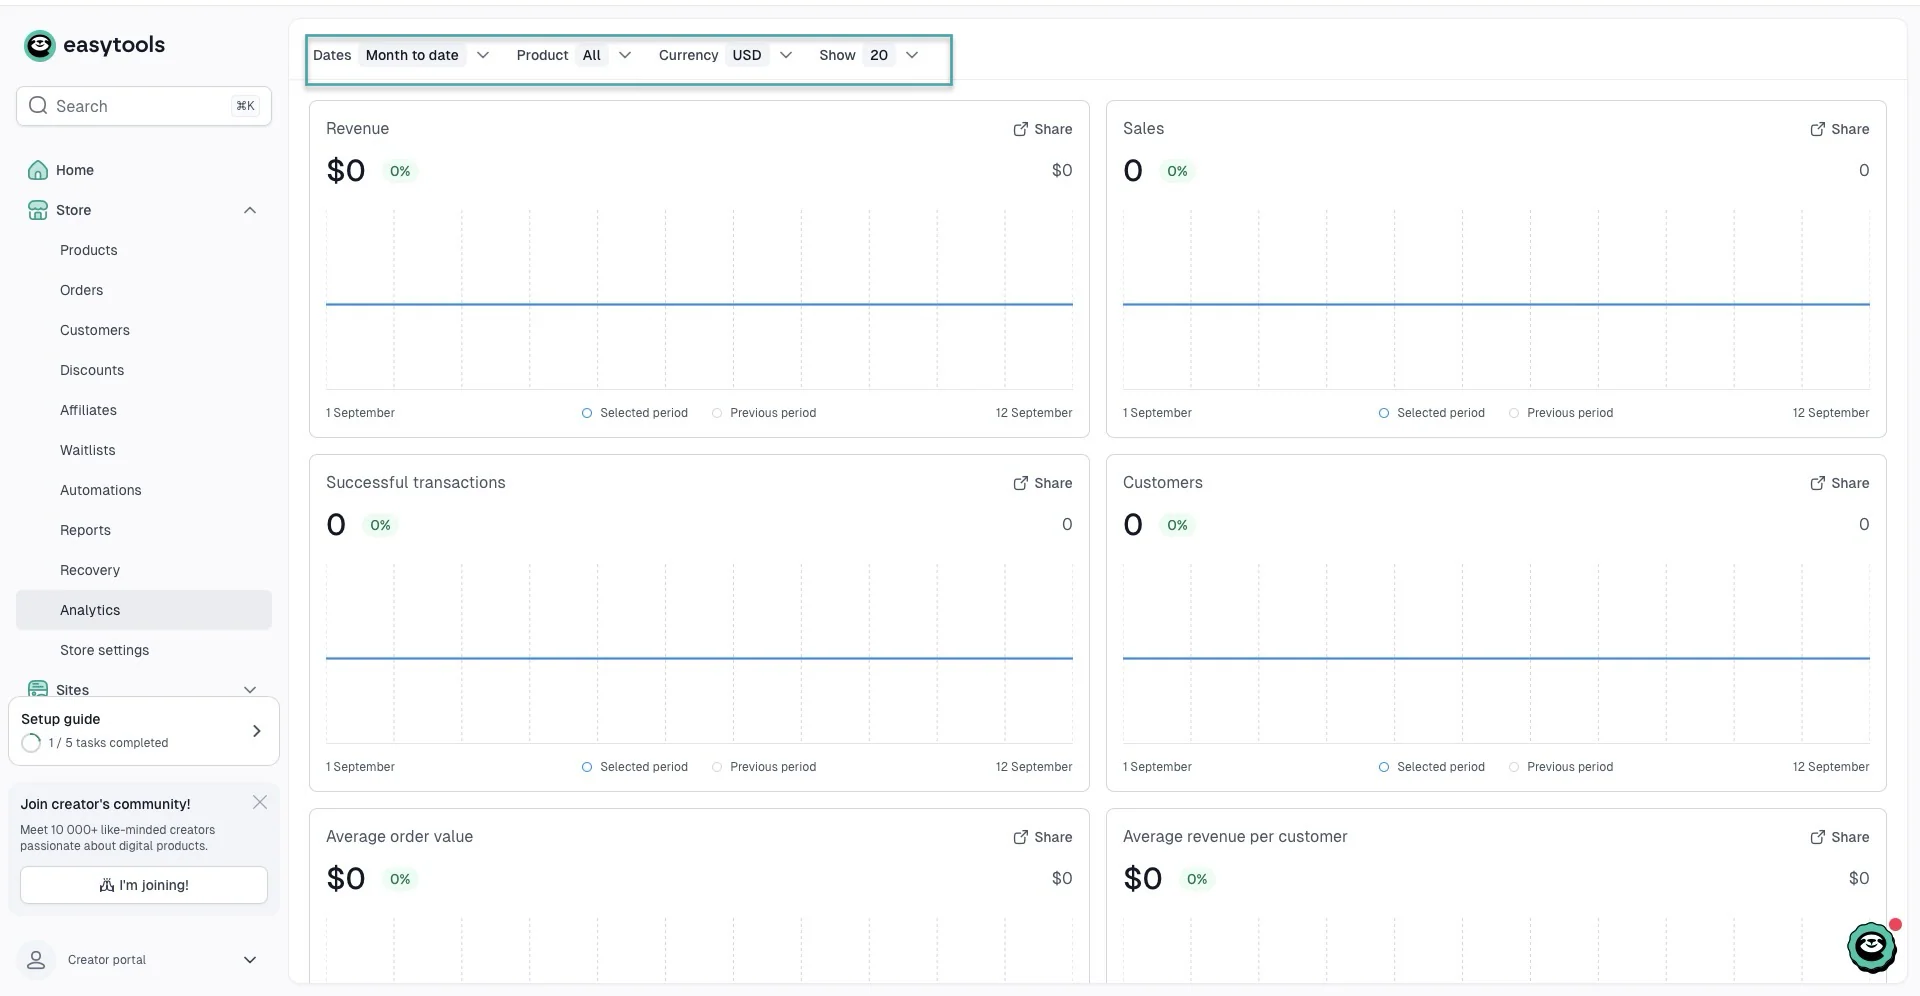Click the 1 / 5 tasks completed text
The width and height of the screenshot is (1920, 996).
tap(108, 743)
